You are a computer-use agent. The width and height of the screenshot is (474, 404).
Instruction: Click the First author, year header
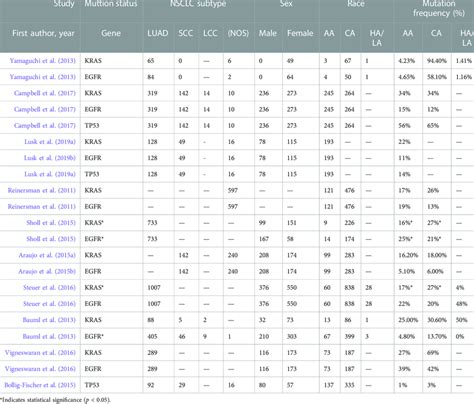tap(43, 33)
